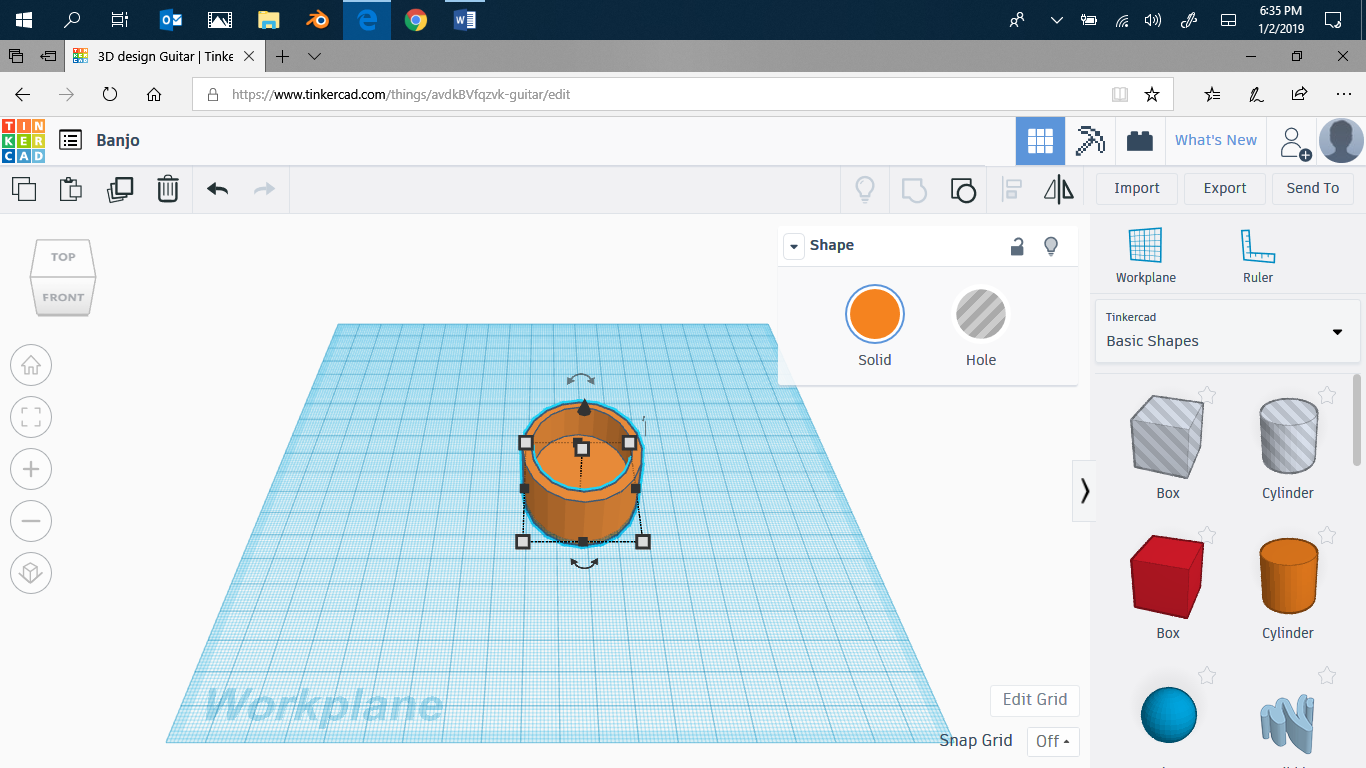Click the Show all lightbulb icon in the toolbar
Screen dimensions: 1366x768
pos(865,189)
